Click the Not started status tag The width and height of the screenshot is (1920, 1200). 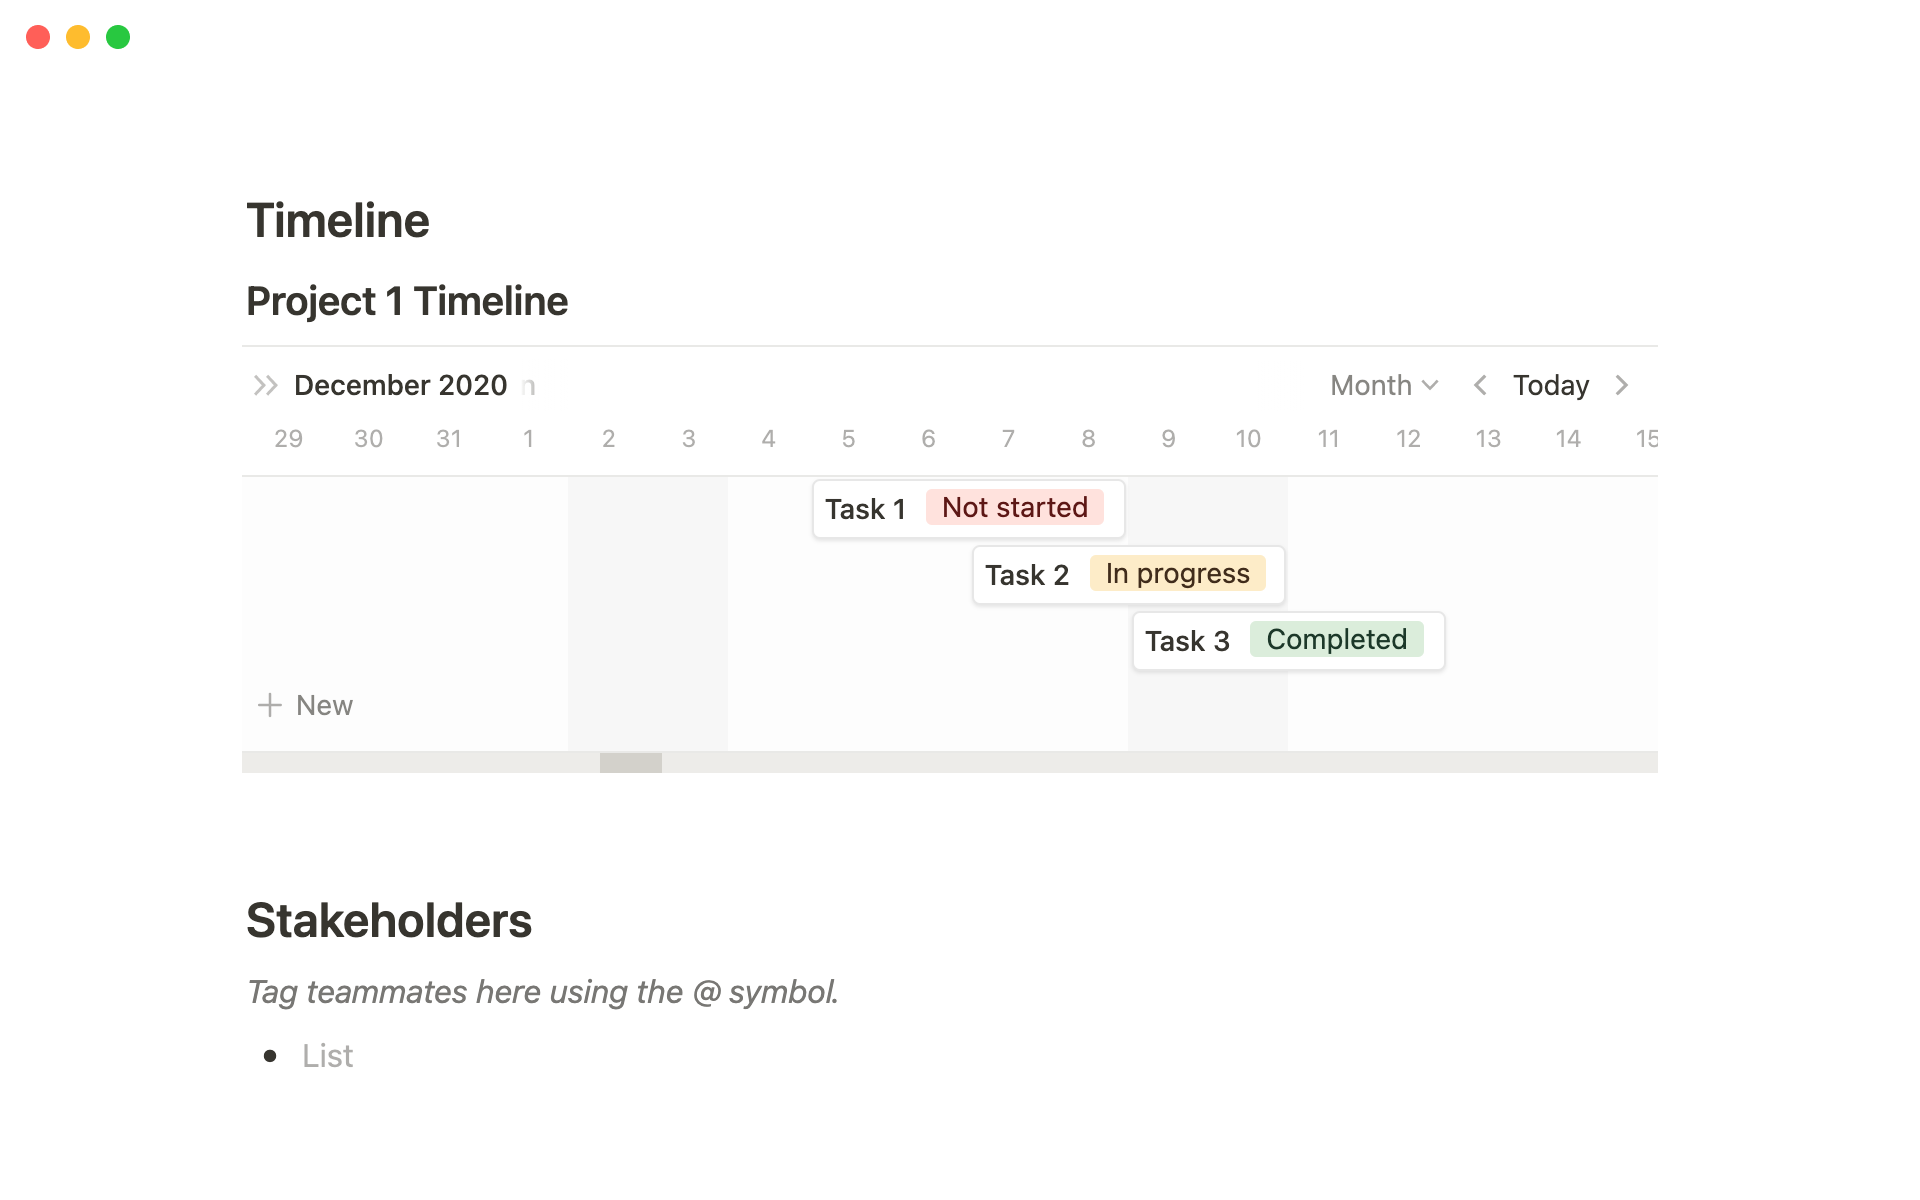[1014, 508]
